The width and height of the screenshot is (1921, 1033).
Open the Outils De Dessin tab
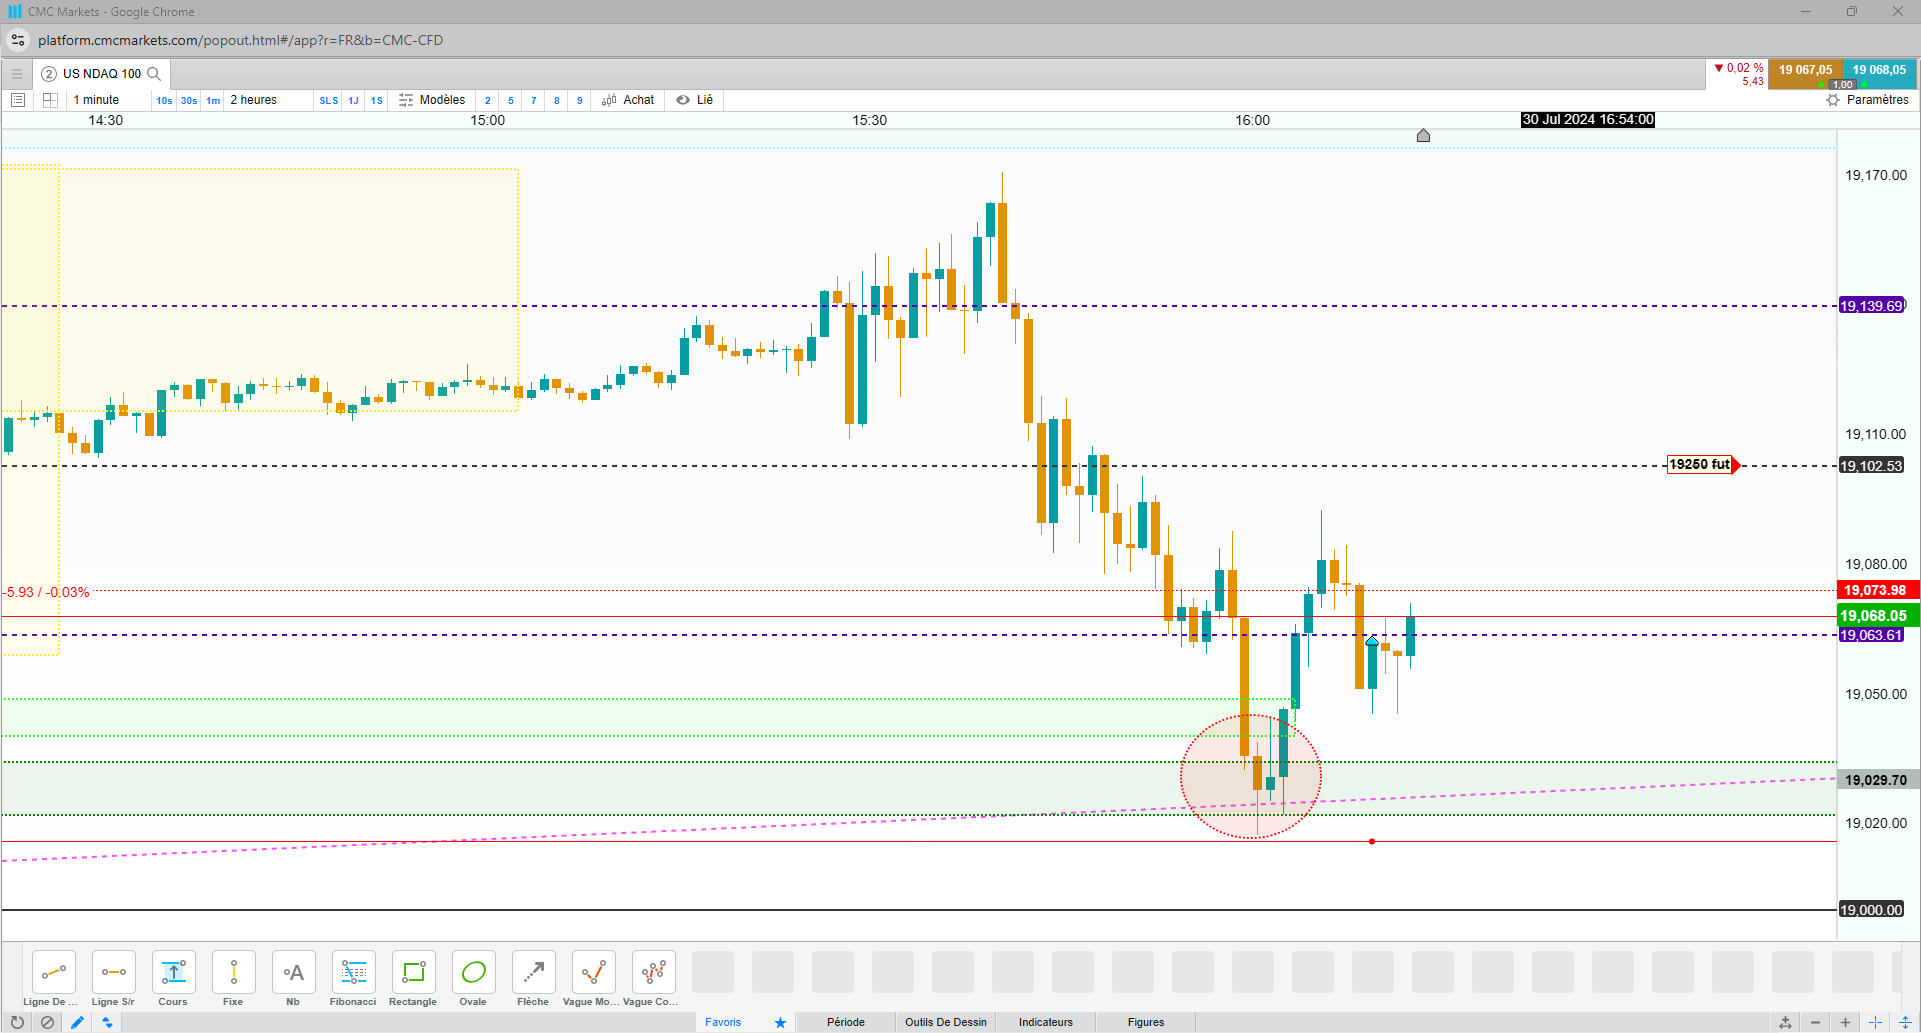(x=945, y=1022)
